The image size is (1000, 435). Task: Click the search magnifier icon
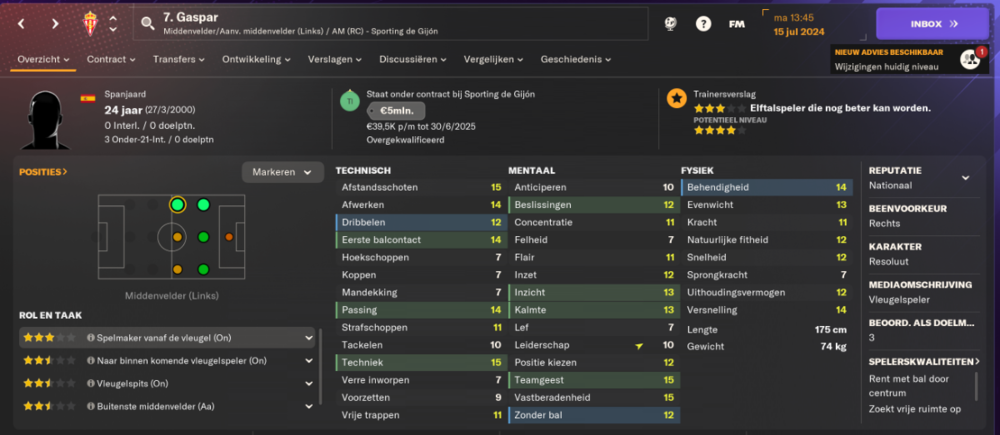coord(147,24)
